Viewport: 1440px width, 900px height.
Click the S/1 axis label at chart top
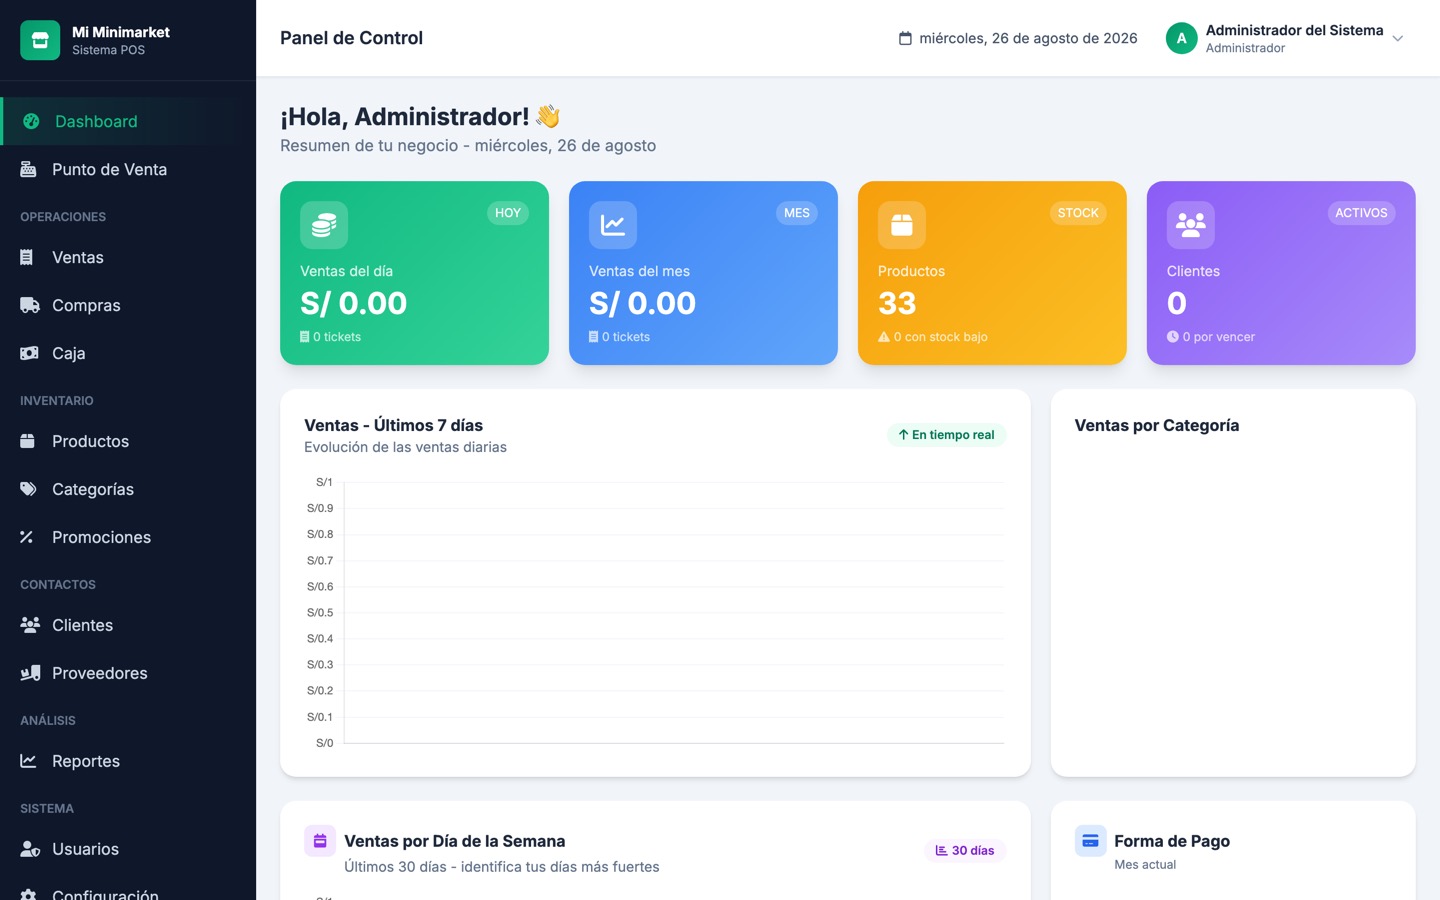click(324, 482)
